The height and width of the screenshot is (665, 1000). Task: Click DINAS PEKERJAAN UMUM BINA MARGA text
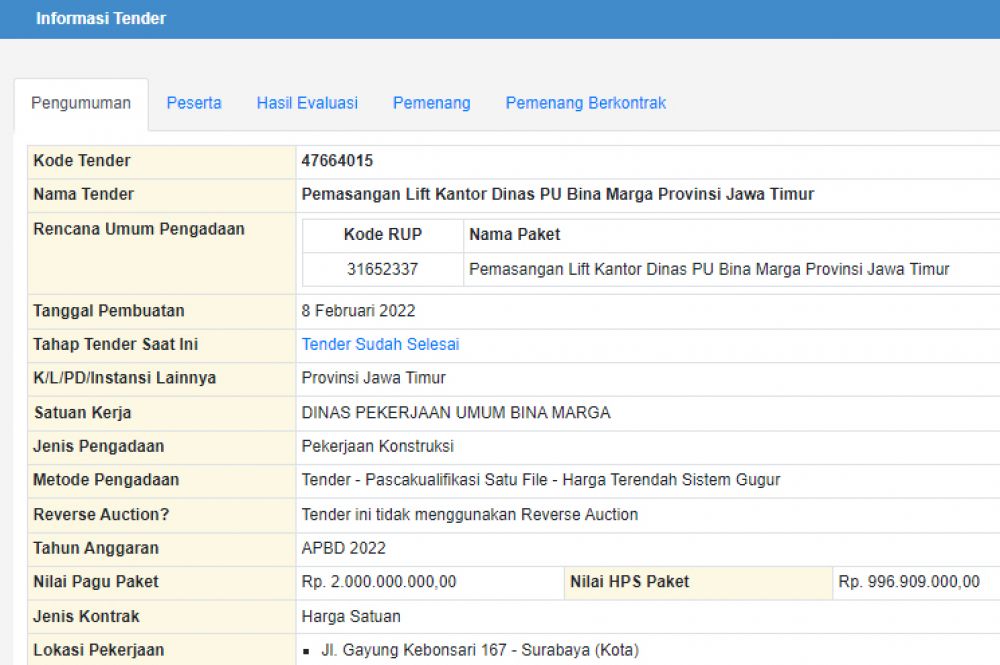click(455, 412)
